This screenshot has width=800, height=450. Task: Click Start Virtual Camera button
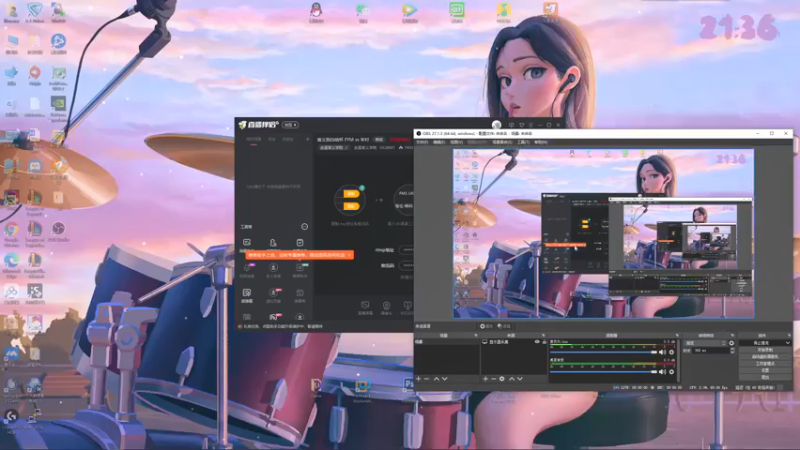(x=765, y=357)
